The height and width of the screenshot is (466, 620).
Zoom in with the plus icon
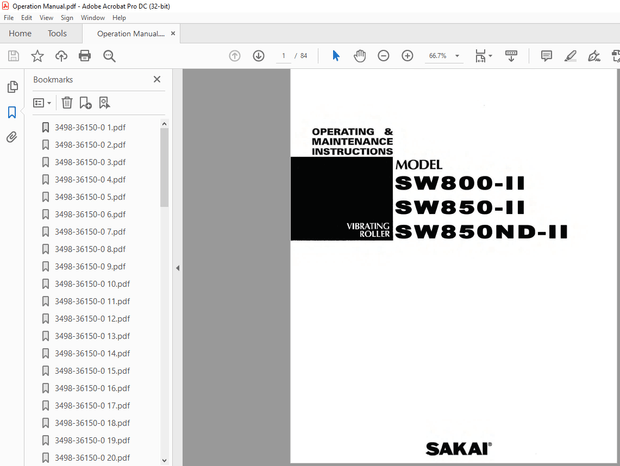tap(407, 56)
